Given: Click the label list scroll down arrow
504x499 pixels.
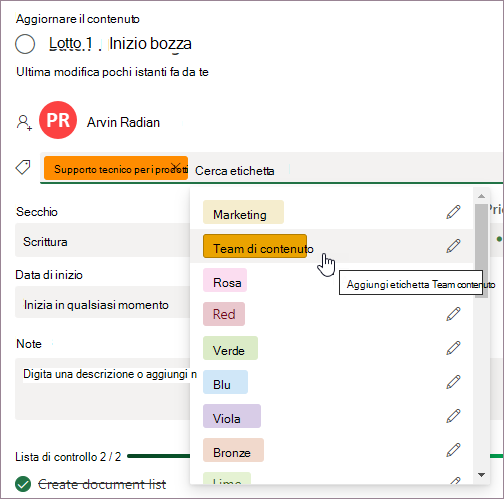Looking at the screenshot, I should click(x=481, y=475).
